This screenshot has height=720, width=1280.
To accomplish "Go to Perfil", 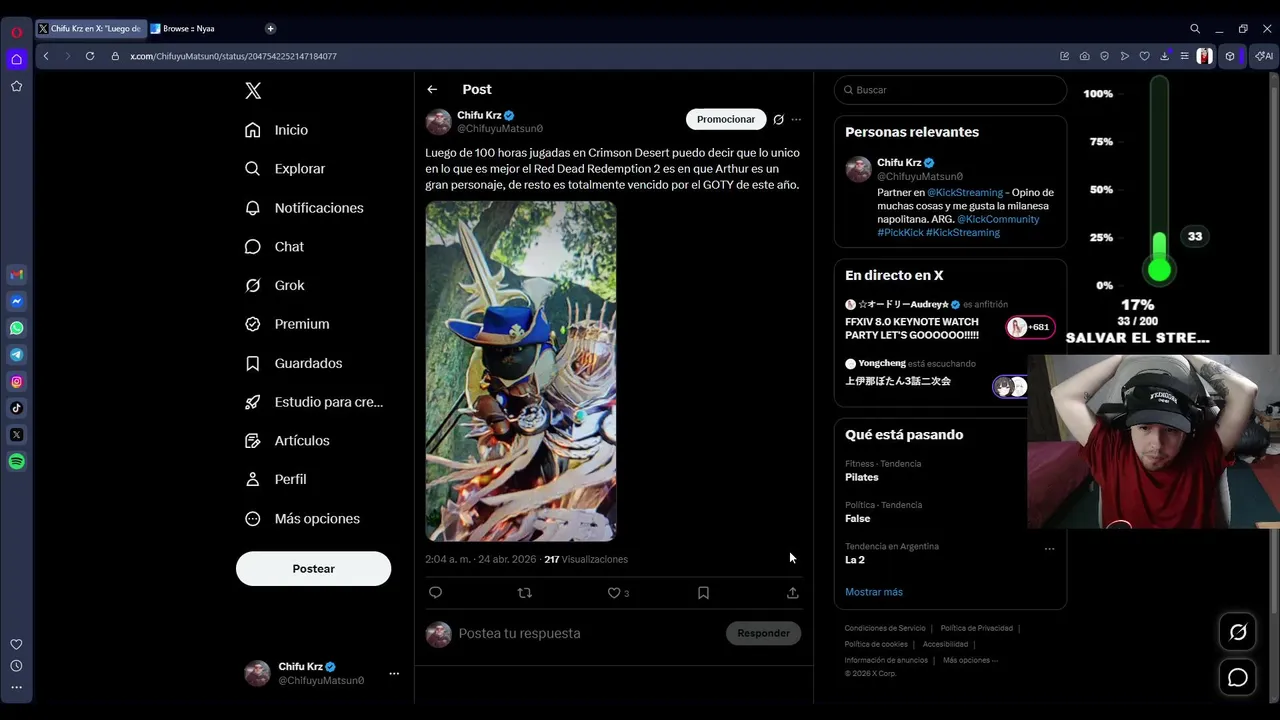I will tap(277, 479).
